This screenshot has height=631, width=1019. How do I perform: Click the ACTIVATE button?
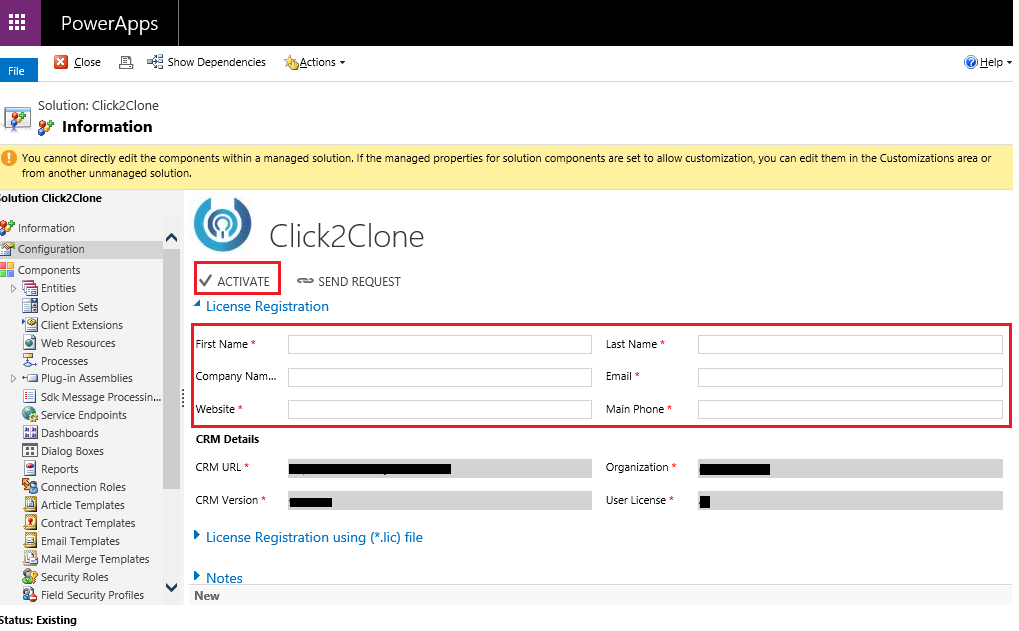pyautogui.click(x=237, y=279)
